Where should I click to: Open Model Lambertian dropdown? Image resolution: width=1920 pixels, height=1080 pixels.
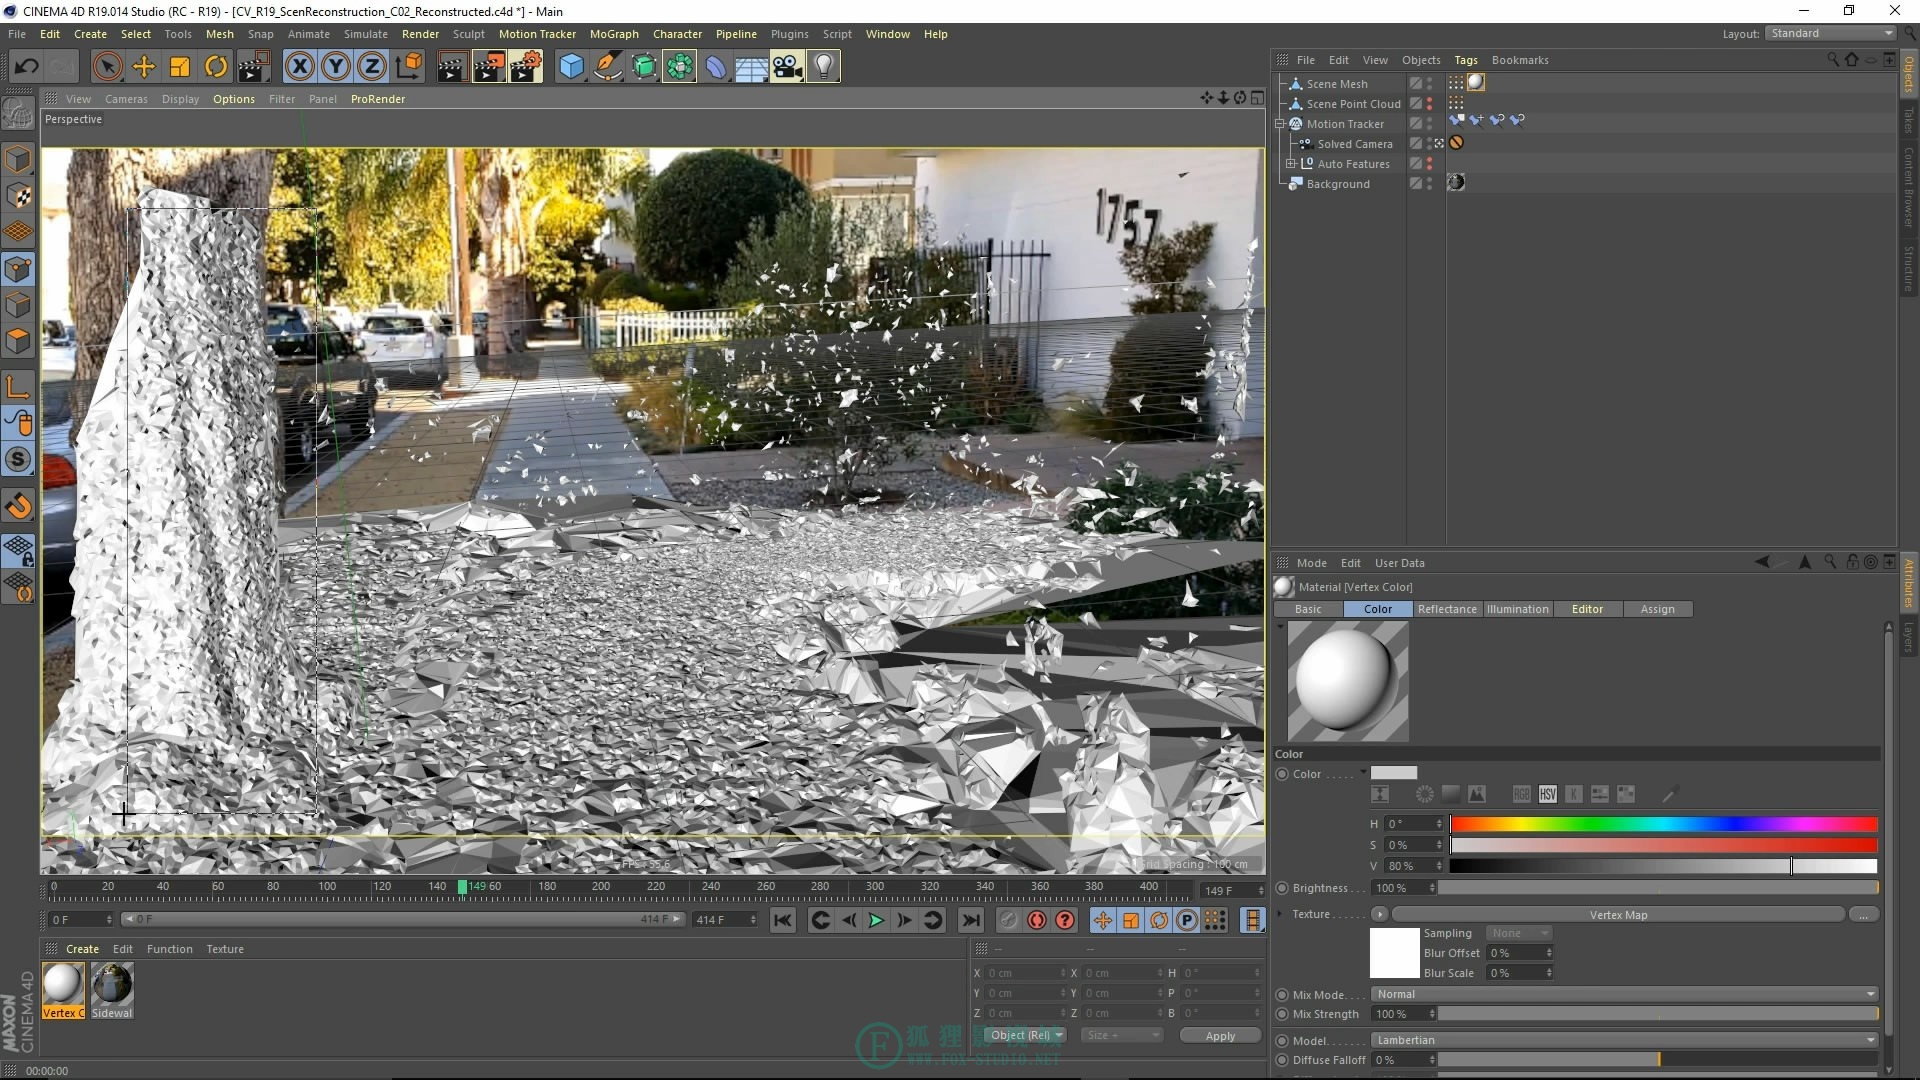pyautogui.click(x=1624, y=1040)
